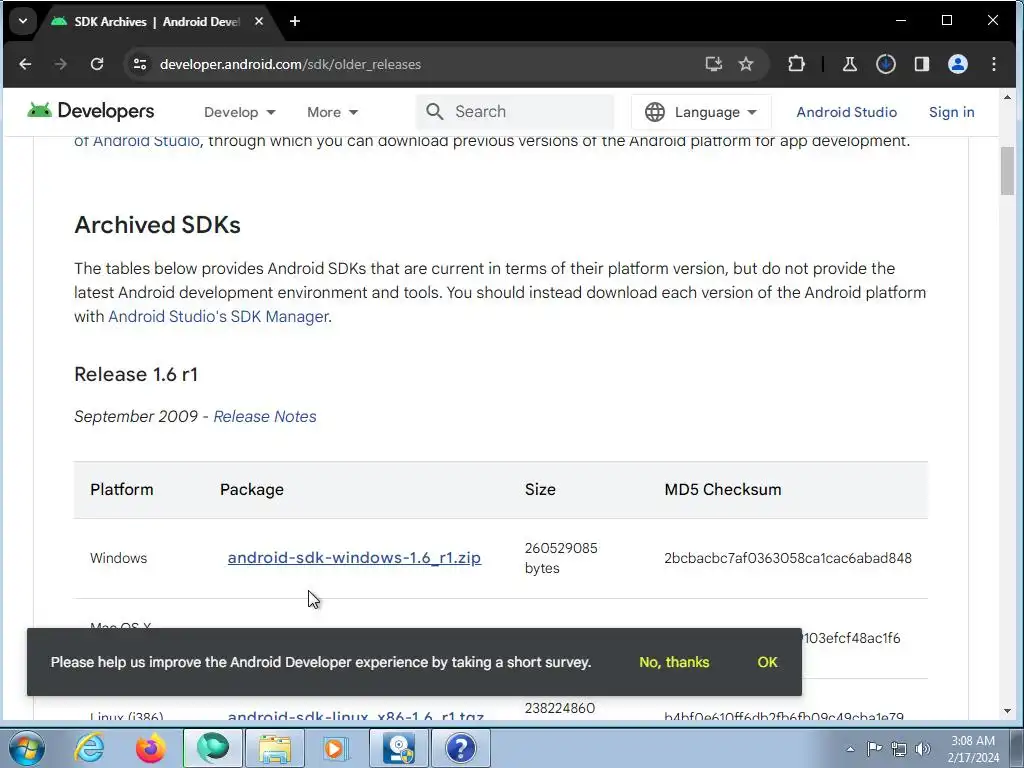Toggle the browser side panel

tap(921, 64)
